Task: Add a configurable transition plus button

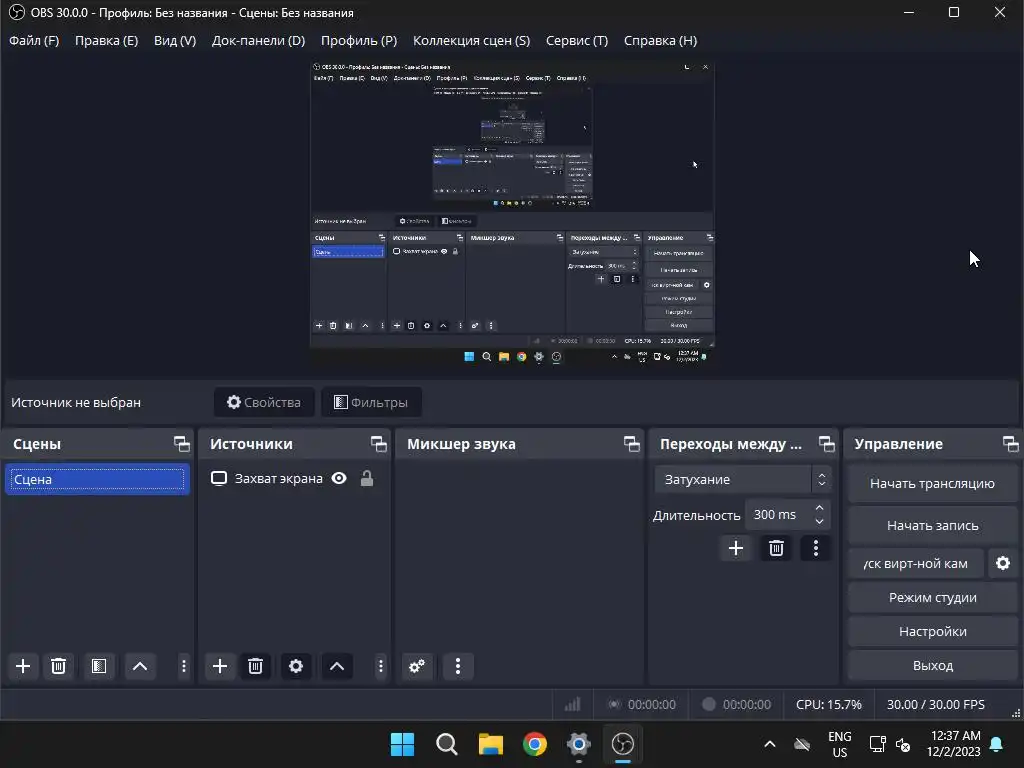Action: tap(736, 548)
